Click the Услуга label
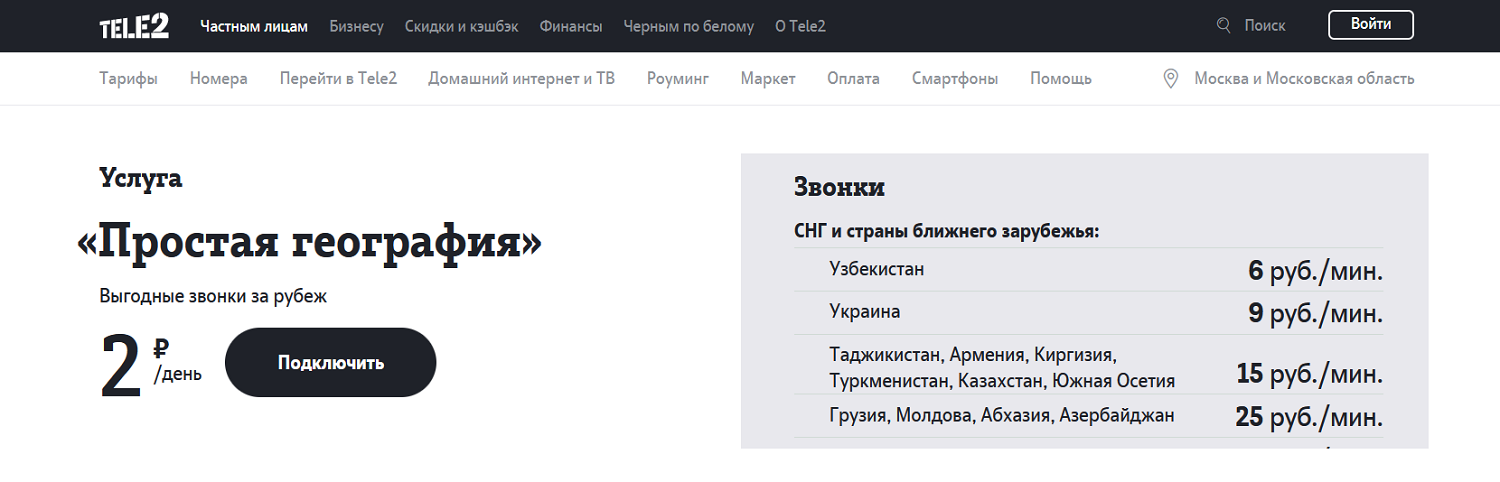 coord(140,179)
